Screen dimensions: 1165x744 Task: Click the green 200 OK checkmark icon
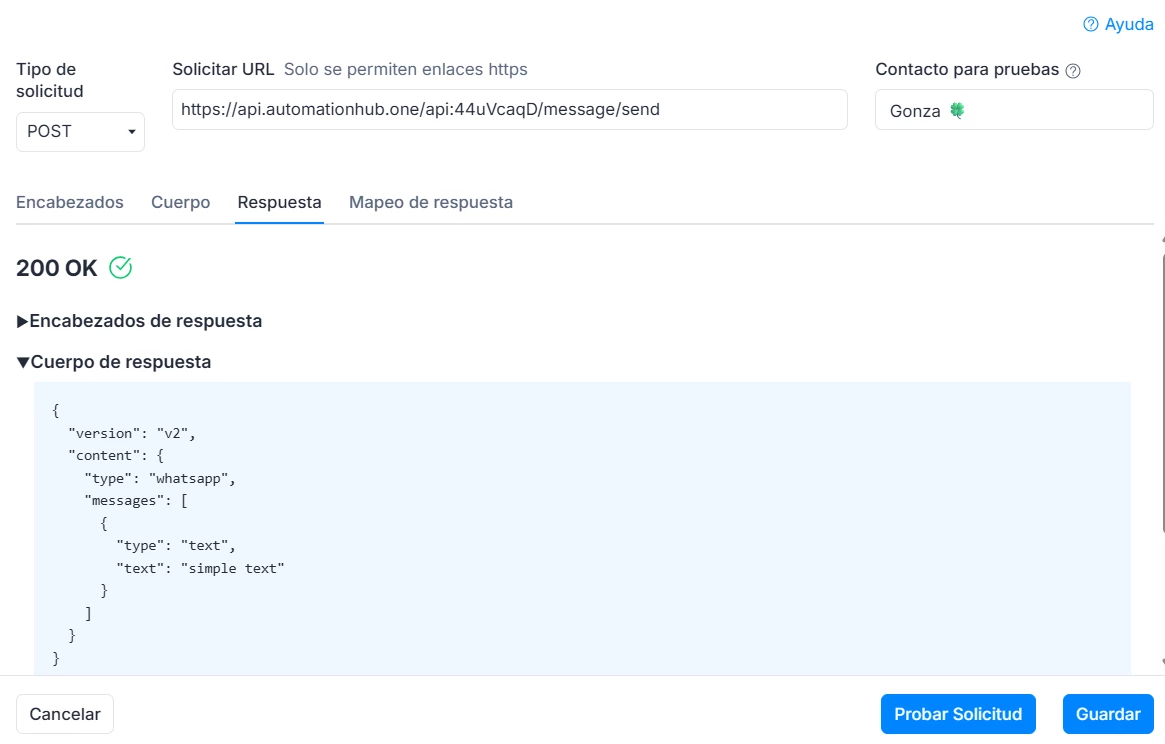[120, 268]
